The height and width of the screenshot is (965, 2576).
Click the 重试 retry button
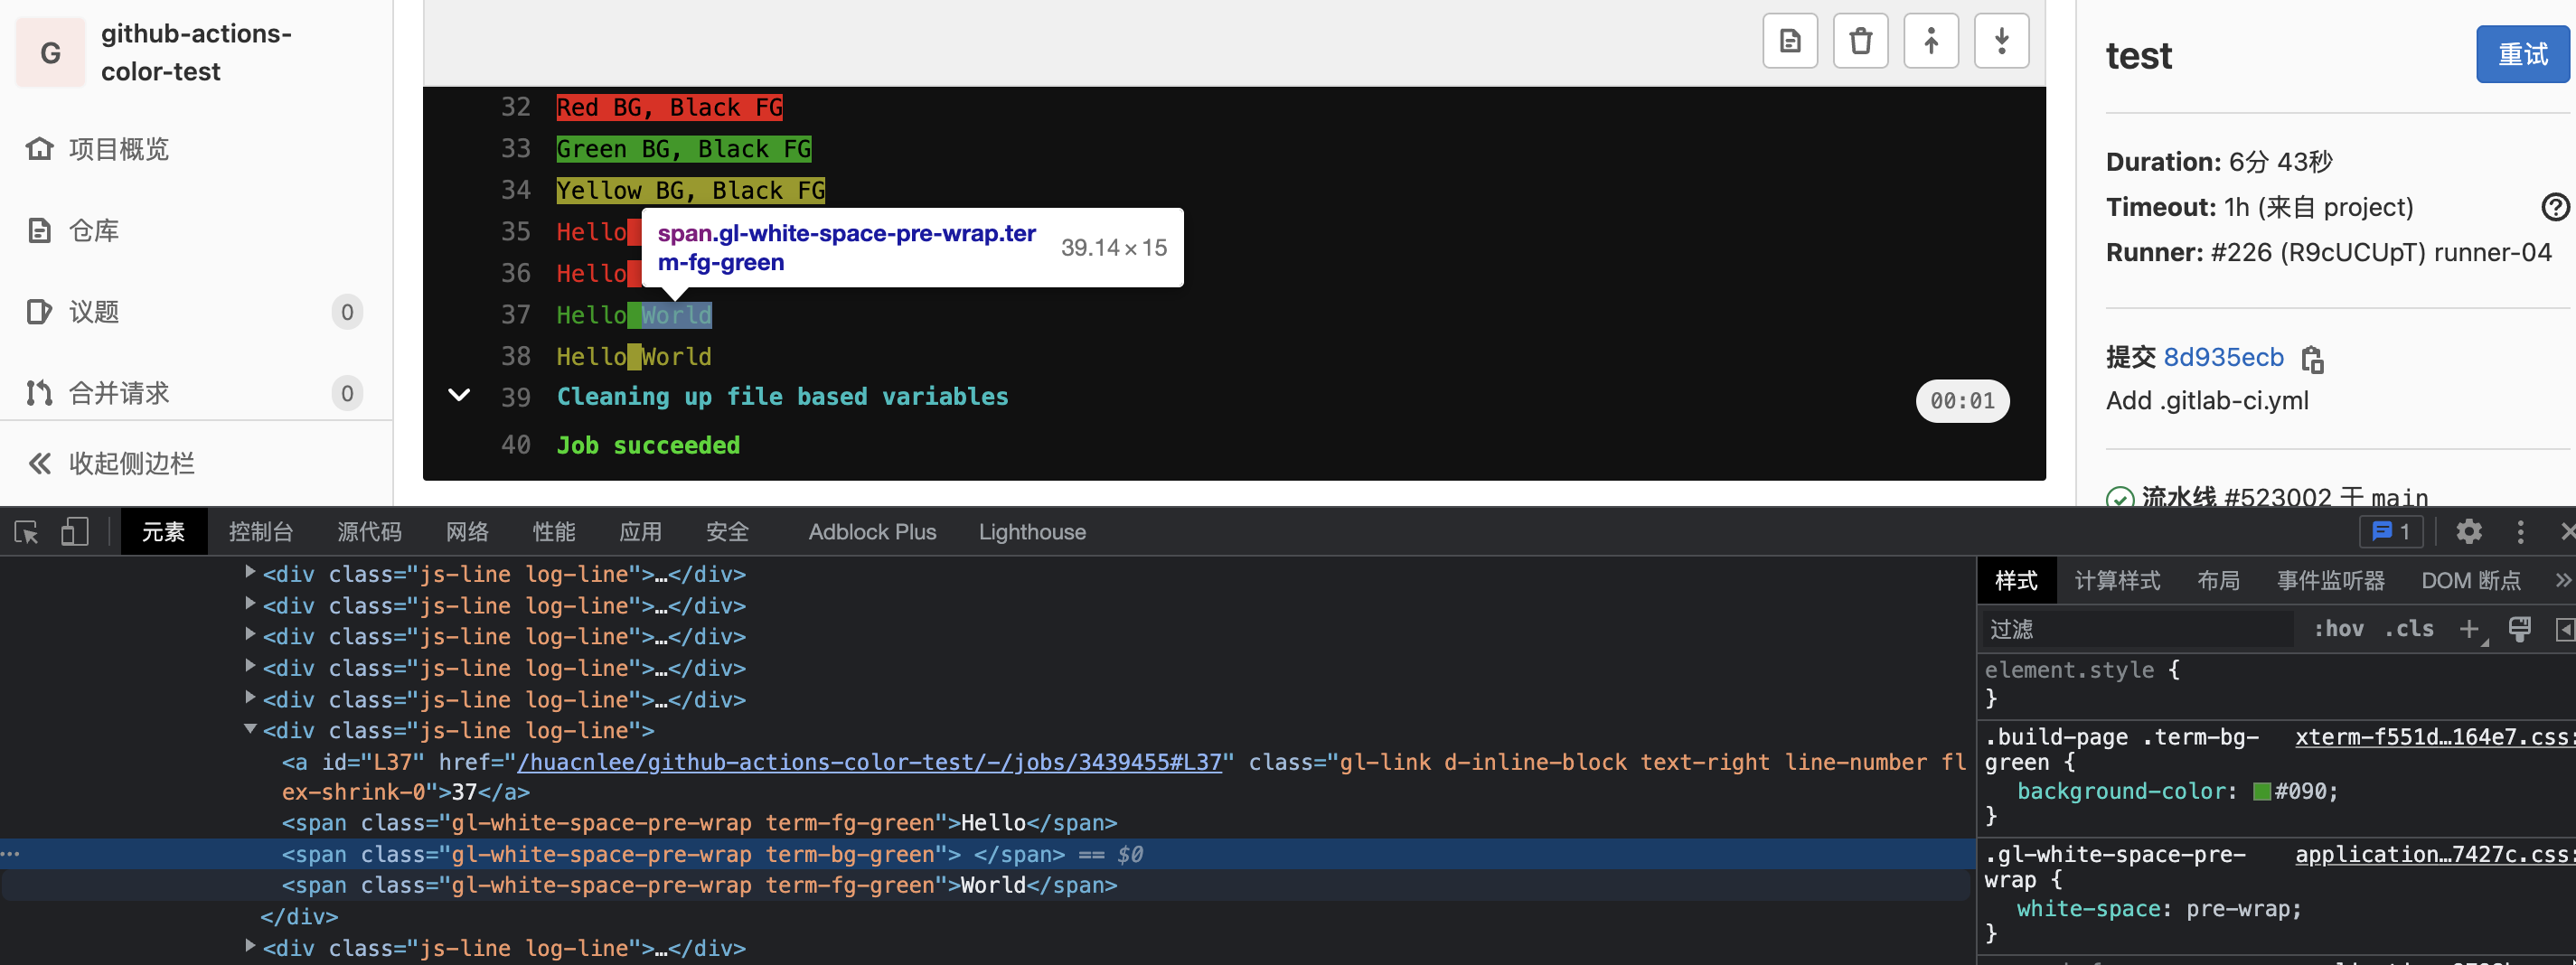click(x=2522, y=54)
